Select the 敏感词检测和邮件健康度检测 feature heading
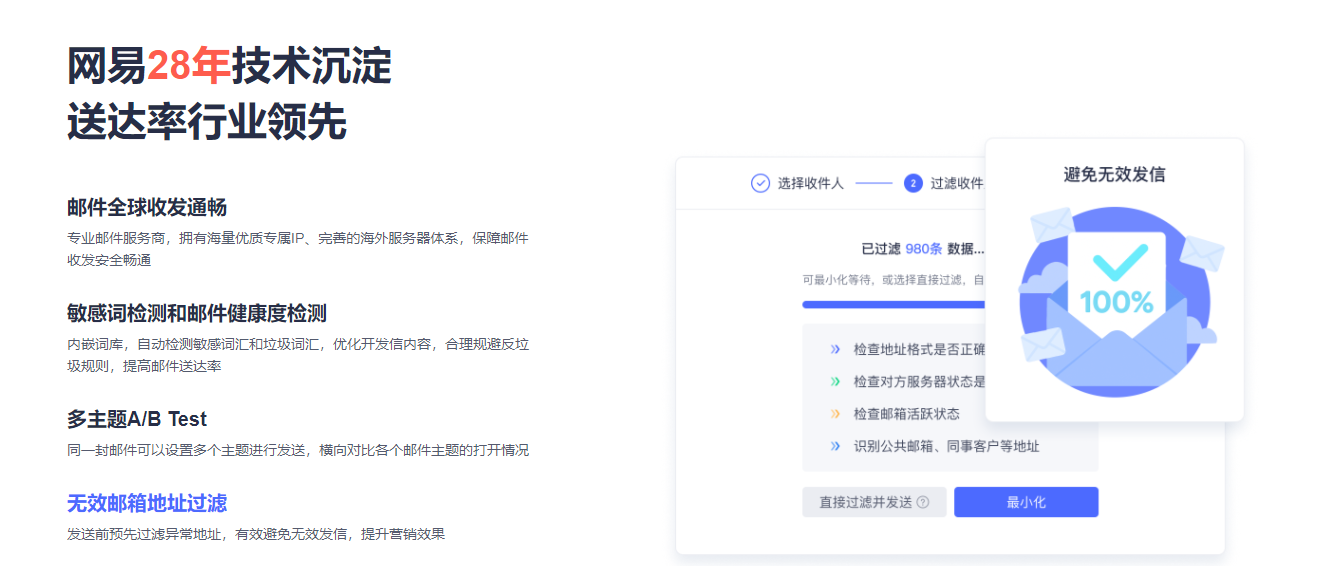1322x566 pixels. (x=197, y=313)
